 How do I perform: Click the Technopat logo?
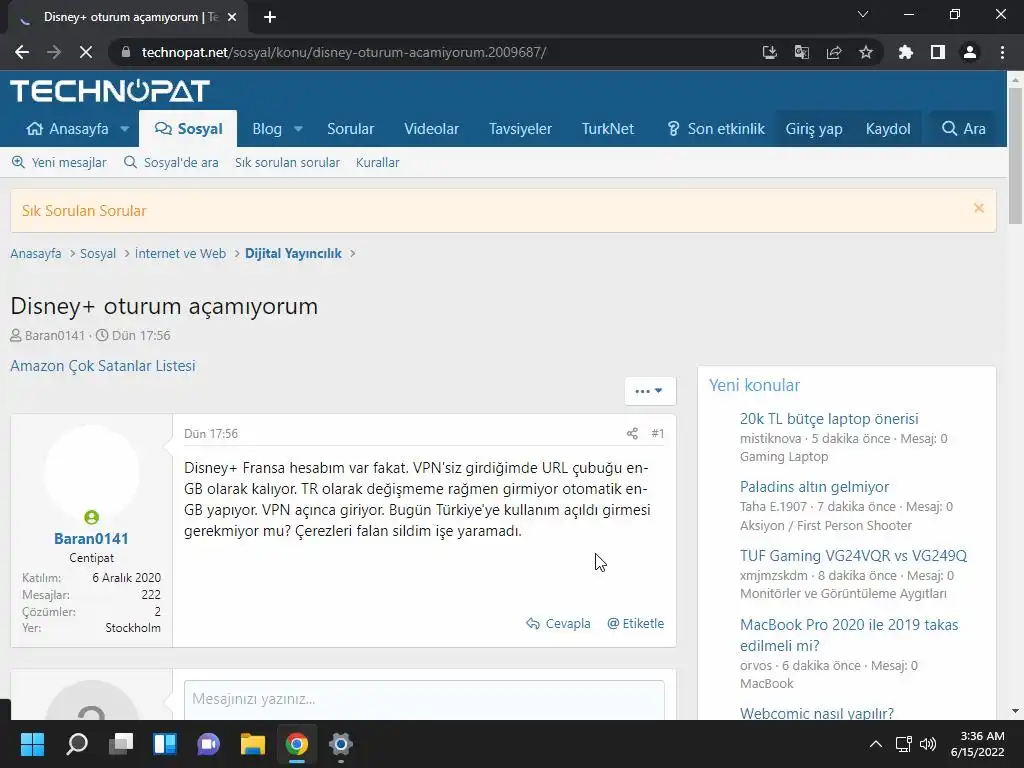click(x=110, y=91)
